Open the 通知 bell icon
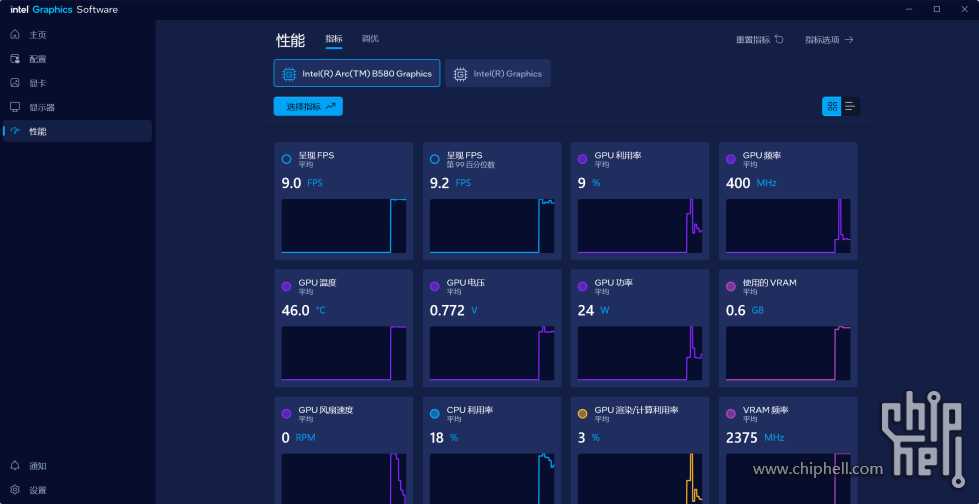Image resolution: width=979 pixels, height=504 pixels. pos(15,466)
